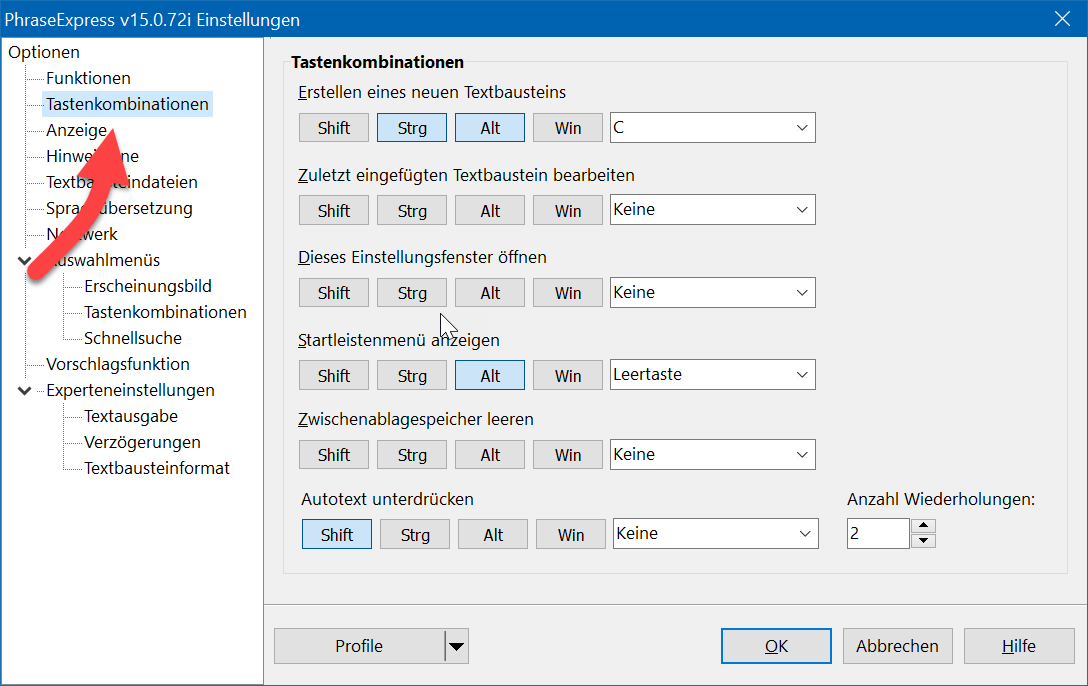Select top-level Tastenkombinationen tree item

tap(127, 104)
